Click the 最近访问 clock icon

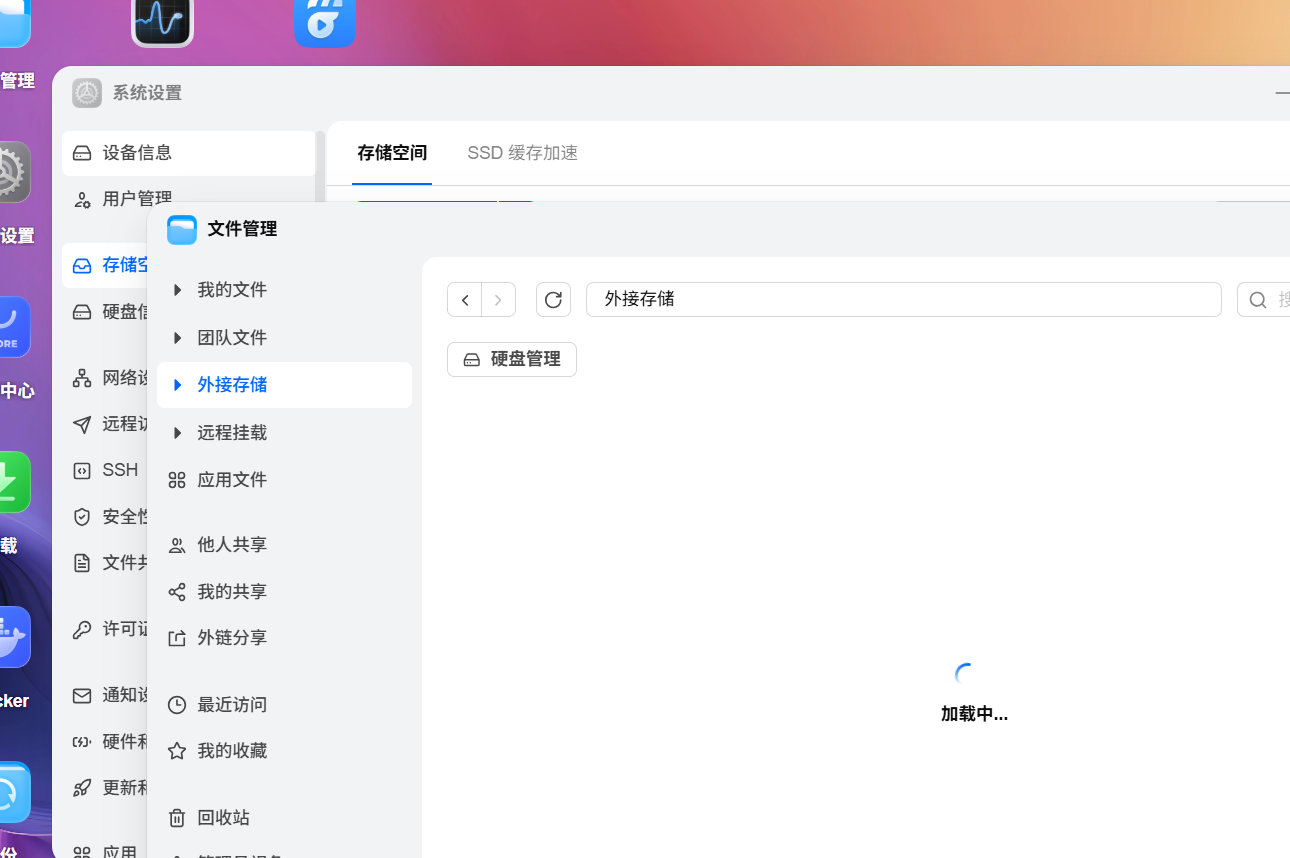point(177,705)
